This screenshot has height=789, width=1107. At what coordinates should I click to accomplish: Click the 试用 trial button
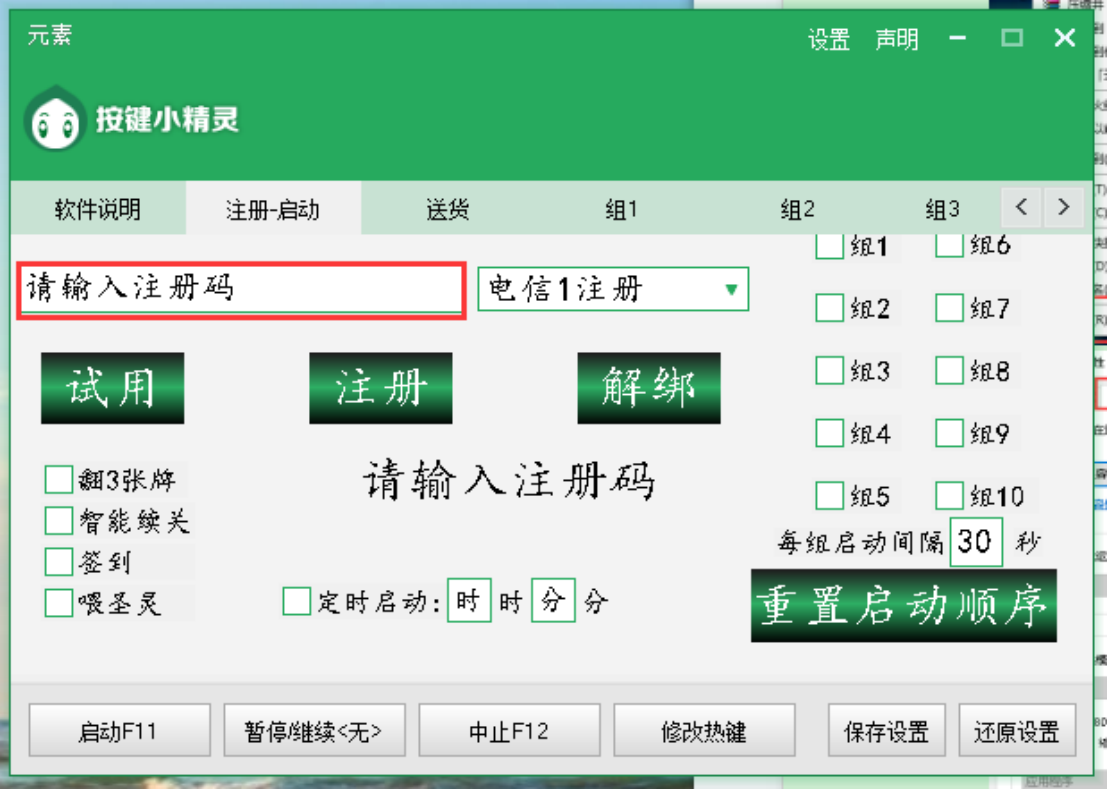tap(112, 388)
